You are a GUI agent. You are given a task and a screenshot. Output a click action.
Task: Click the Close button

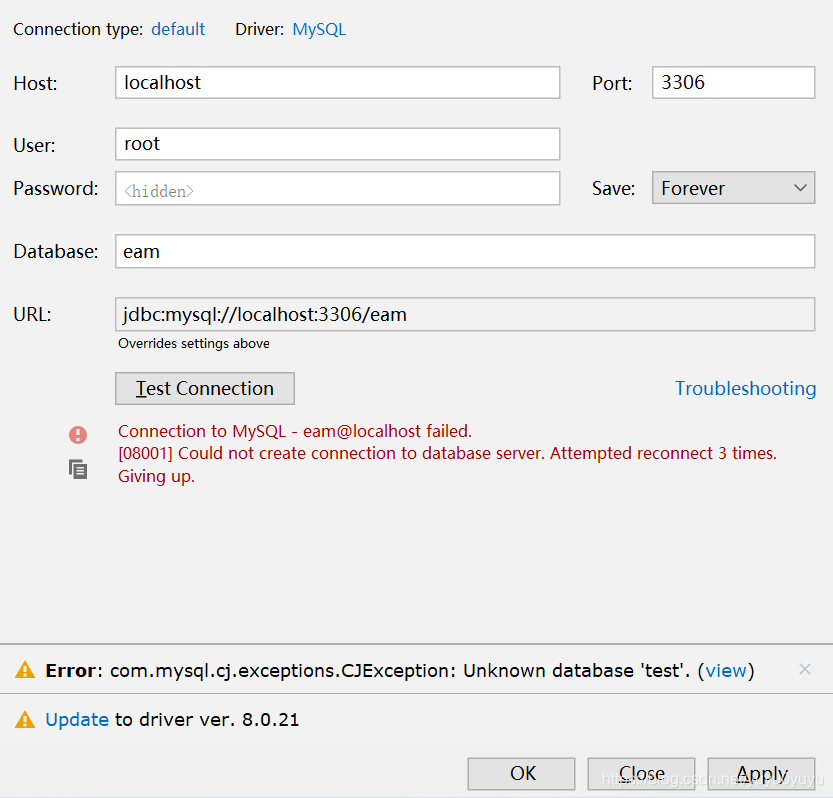pos(641,774)
